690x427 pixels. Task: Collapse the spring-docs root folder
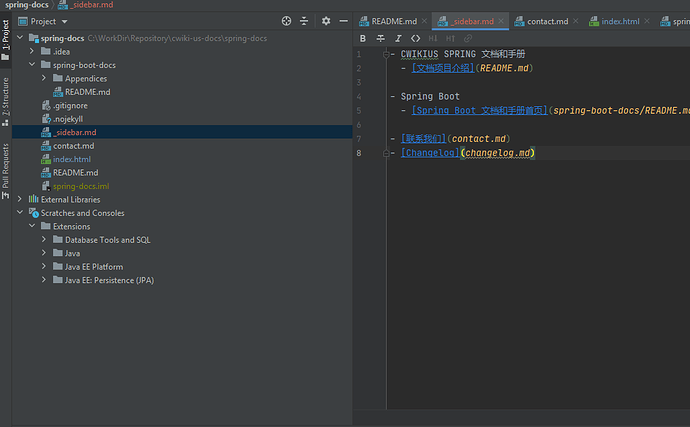pos(20,38)
